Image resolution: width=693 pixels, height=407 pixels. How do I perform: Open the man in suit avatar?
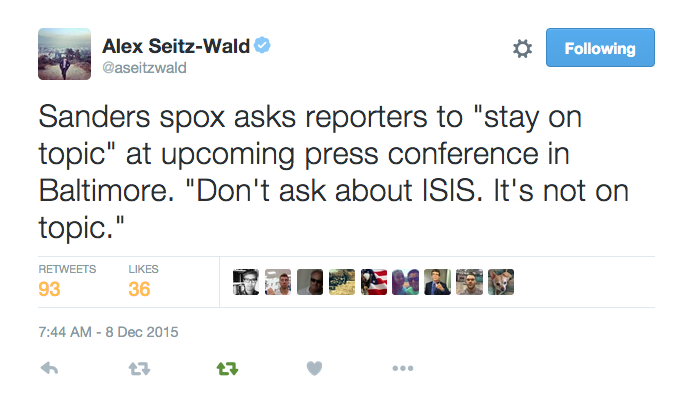click(x=437, y=282)
